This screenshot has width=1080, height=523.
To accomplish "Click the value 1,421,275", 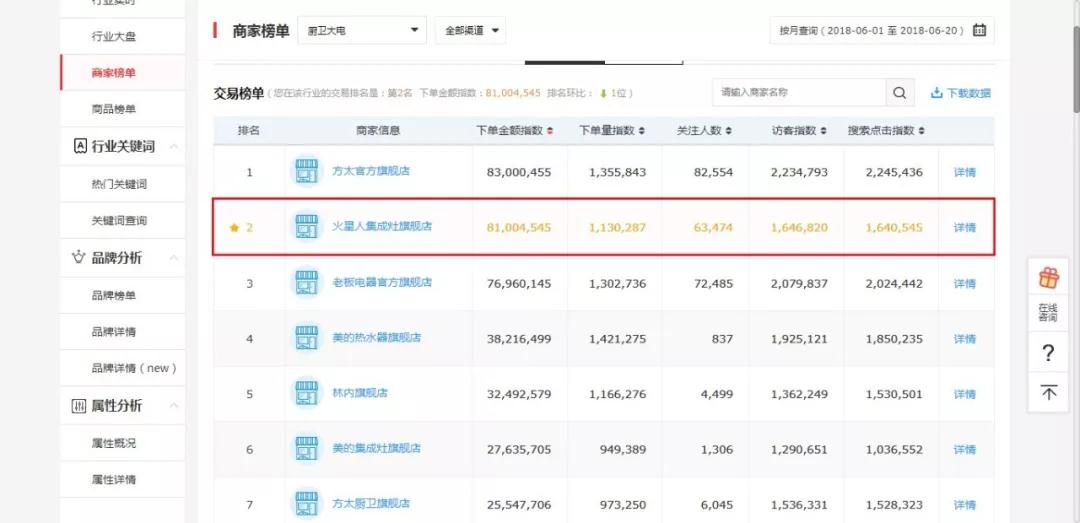I will 617,339.
